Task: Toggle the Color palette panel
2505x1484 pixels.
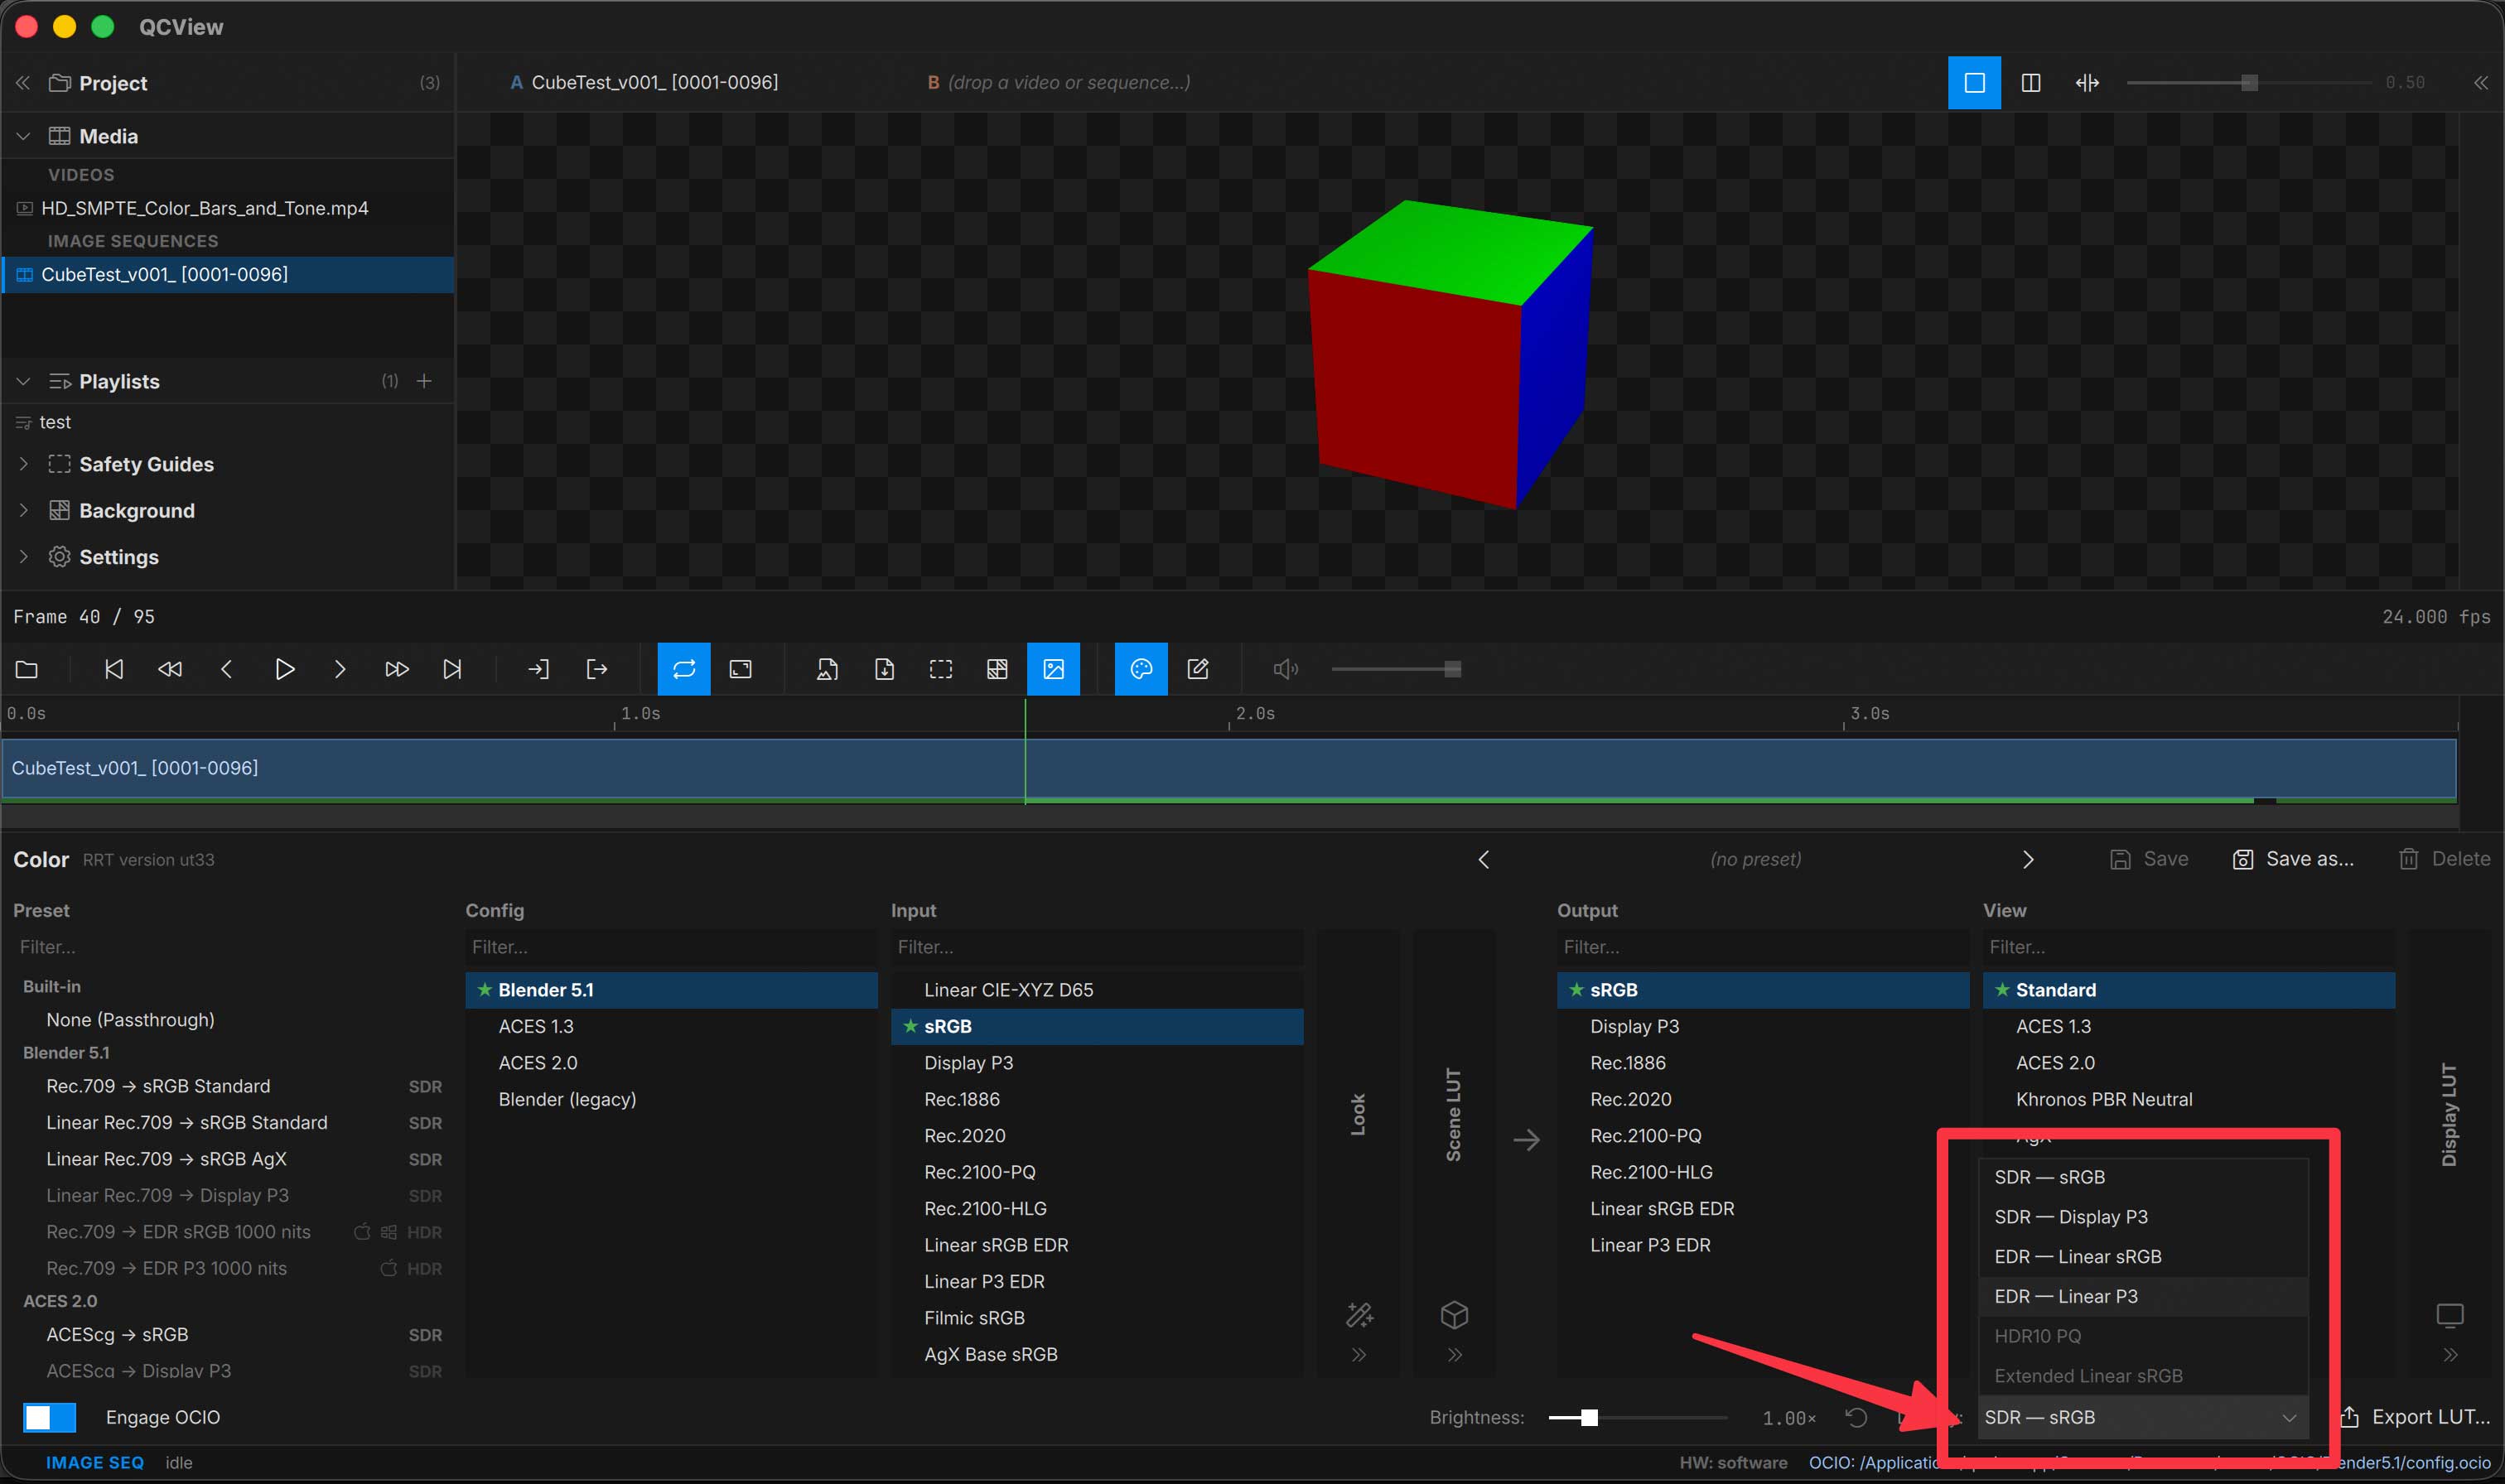Action: point(1141,669)
